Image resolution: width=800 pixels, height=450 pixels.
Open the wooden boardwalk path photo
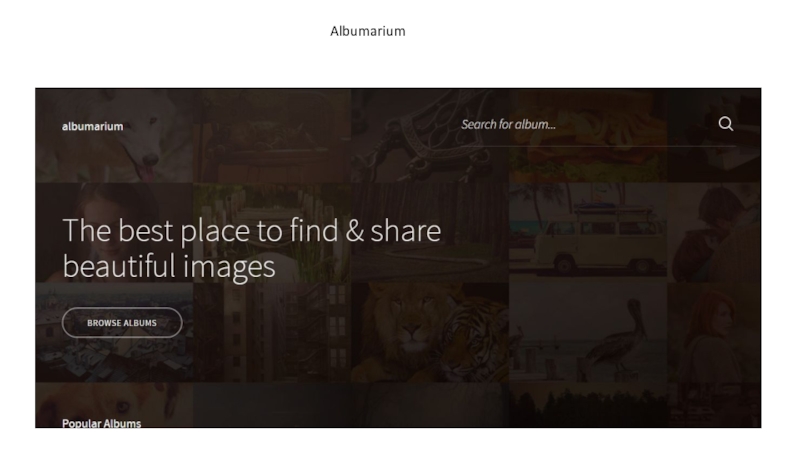(272, 233)
